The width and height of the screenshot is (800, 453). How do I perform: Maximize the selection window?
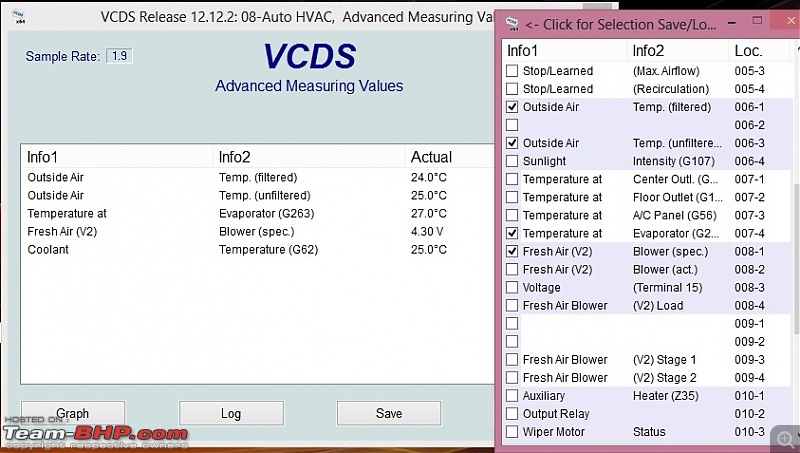click(x=757, y=20)
